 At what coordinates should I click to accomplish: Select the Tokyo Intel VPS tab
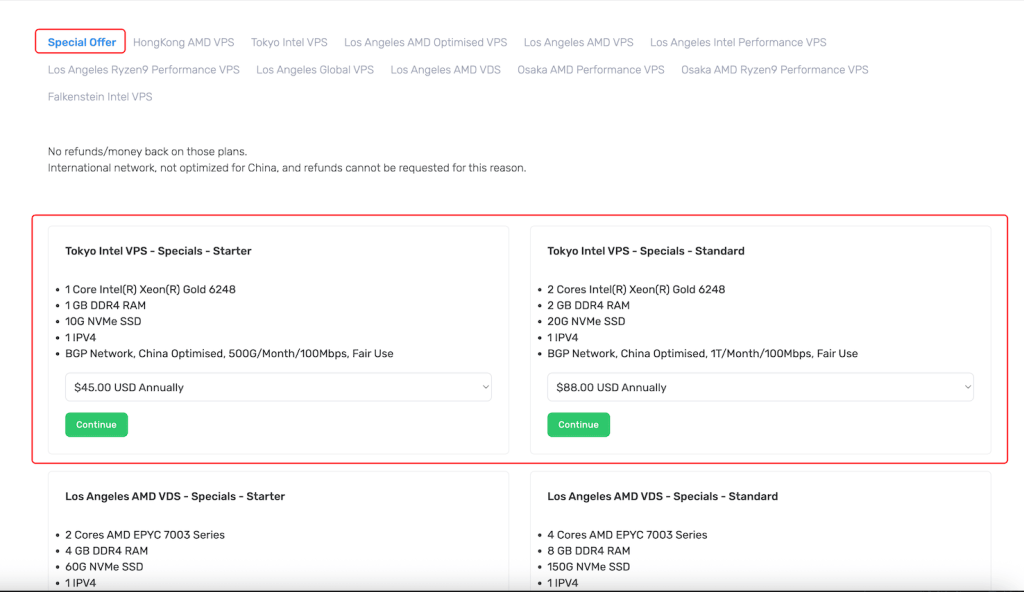(x=289, y=42)
